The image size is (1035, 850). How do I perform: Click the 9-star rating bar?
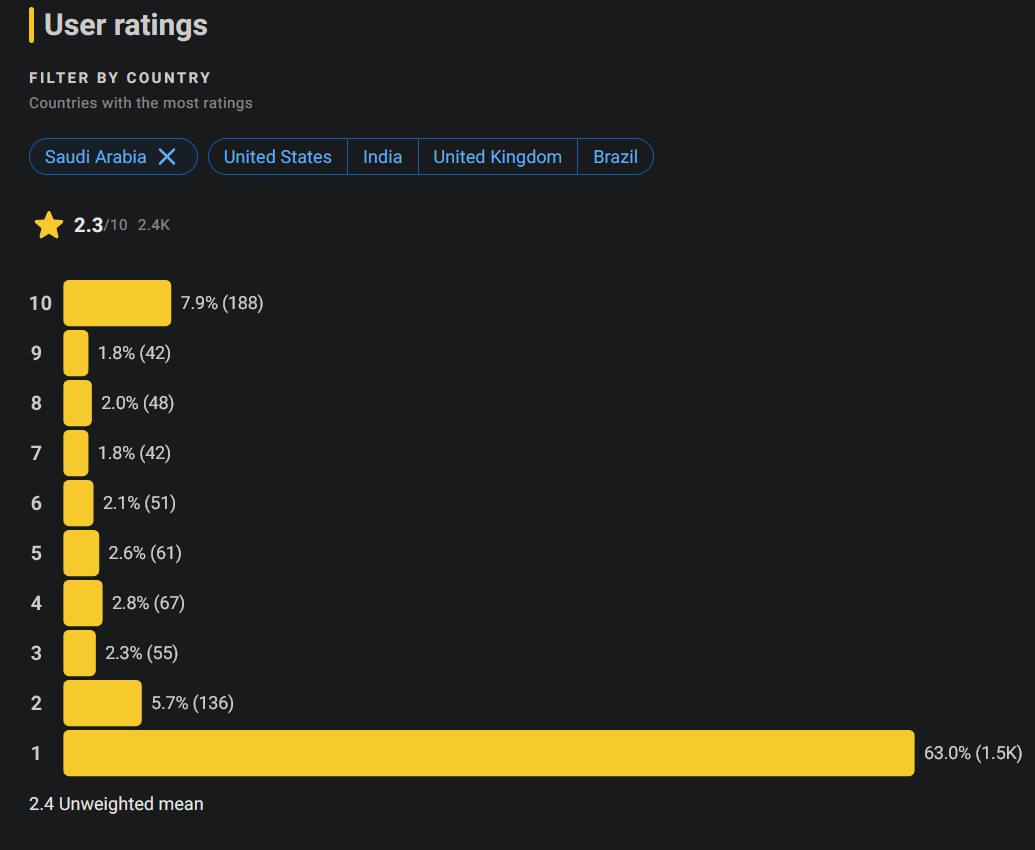76,353
